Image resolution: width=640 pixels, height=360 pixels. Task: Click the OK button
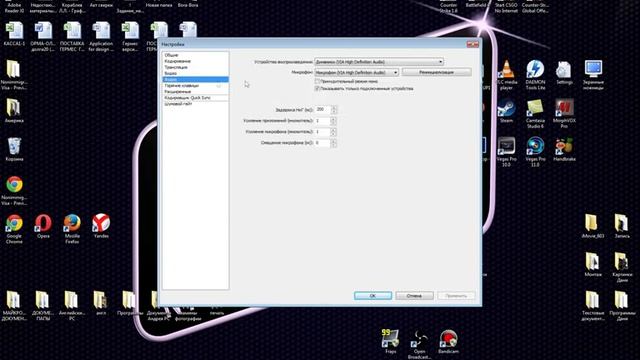pyautogui.click(x=373, y=296)
